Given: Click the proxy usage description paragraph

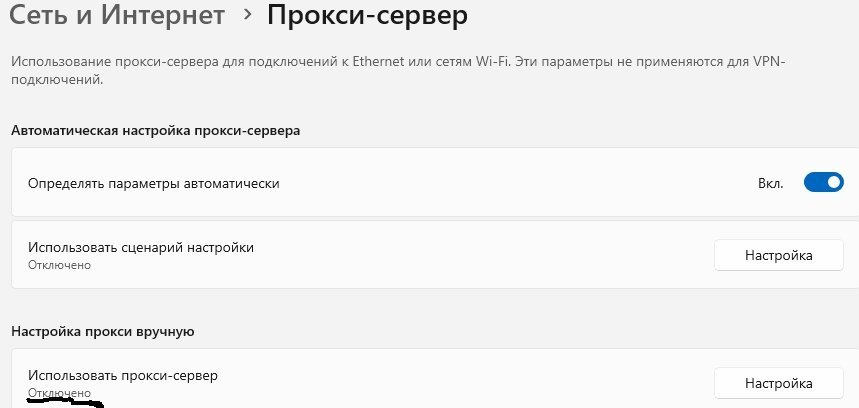Looking at the screenshot, I should click(398, 70).
